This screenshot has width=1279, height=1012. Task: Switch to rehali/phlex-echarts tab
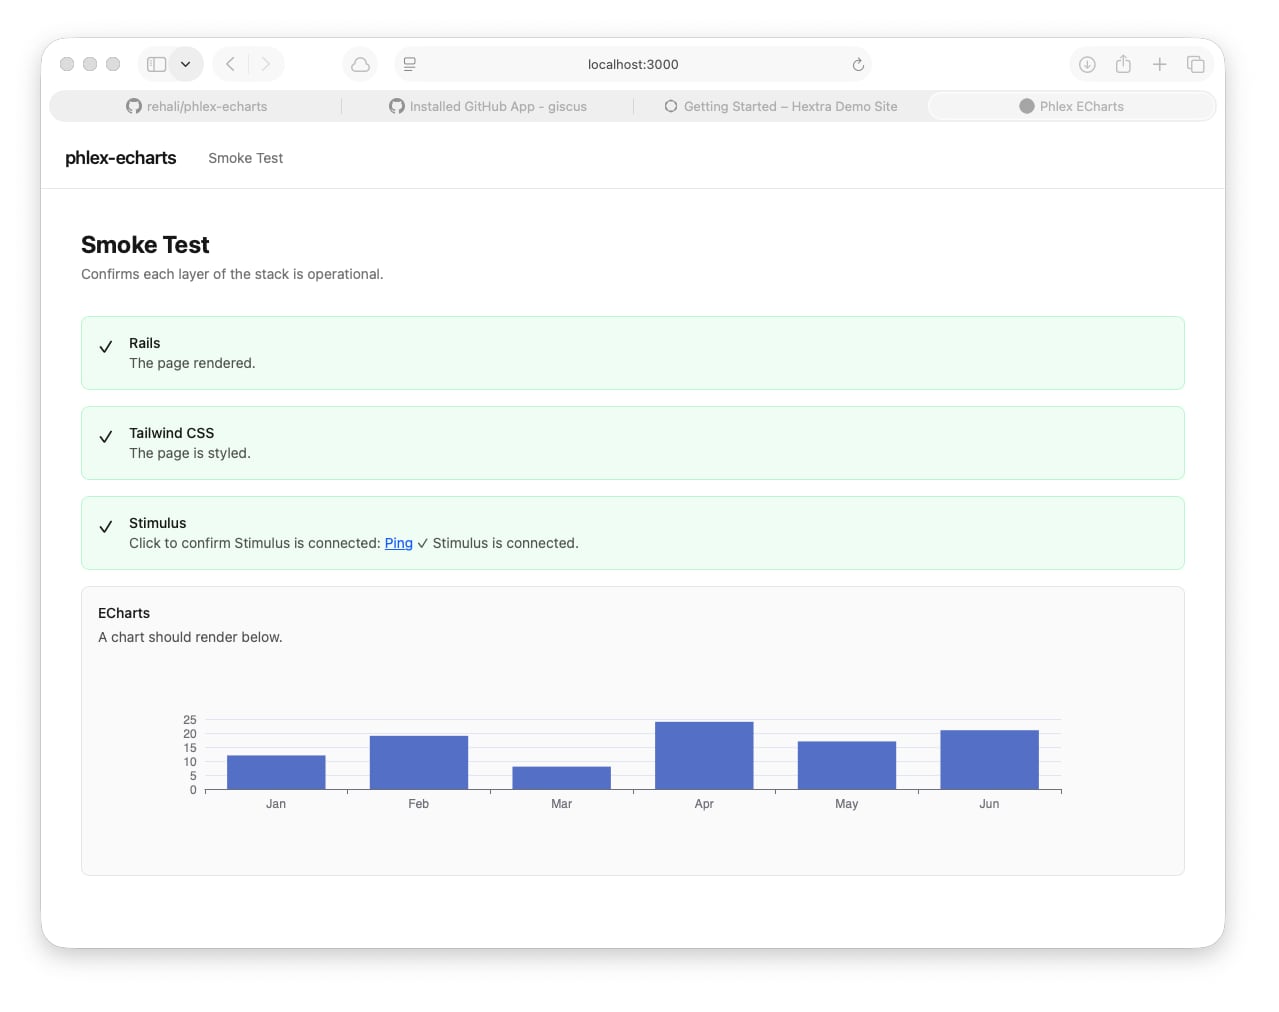click(197, 106)
